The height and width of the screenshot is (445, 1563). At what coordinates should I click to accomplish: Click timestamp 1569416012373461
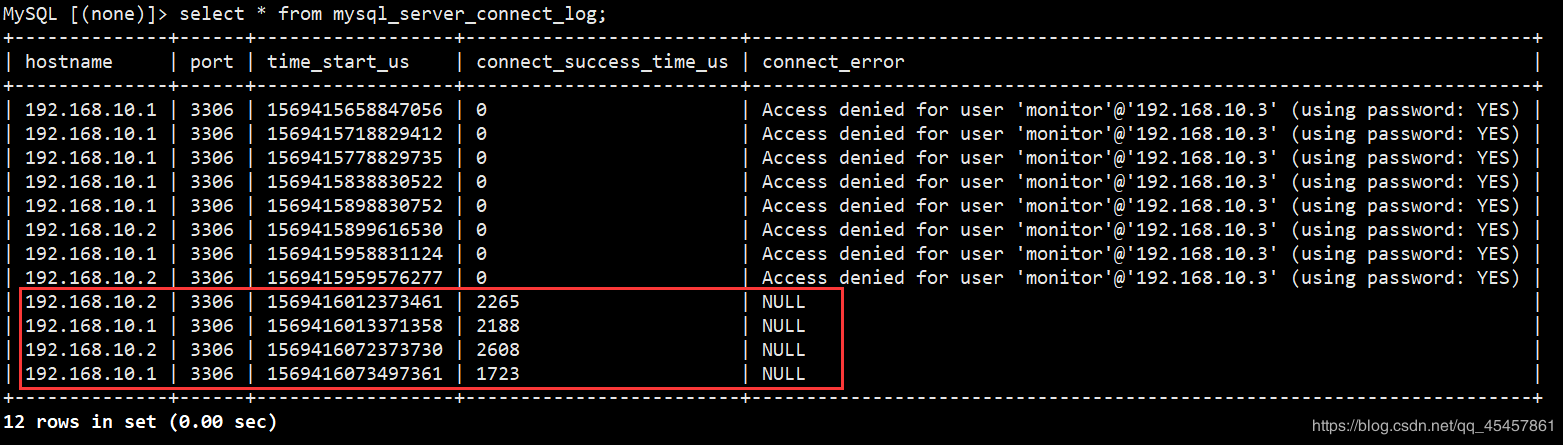(354, 301)
